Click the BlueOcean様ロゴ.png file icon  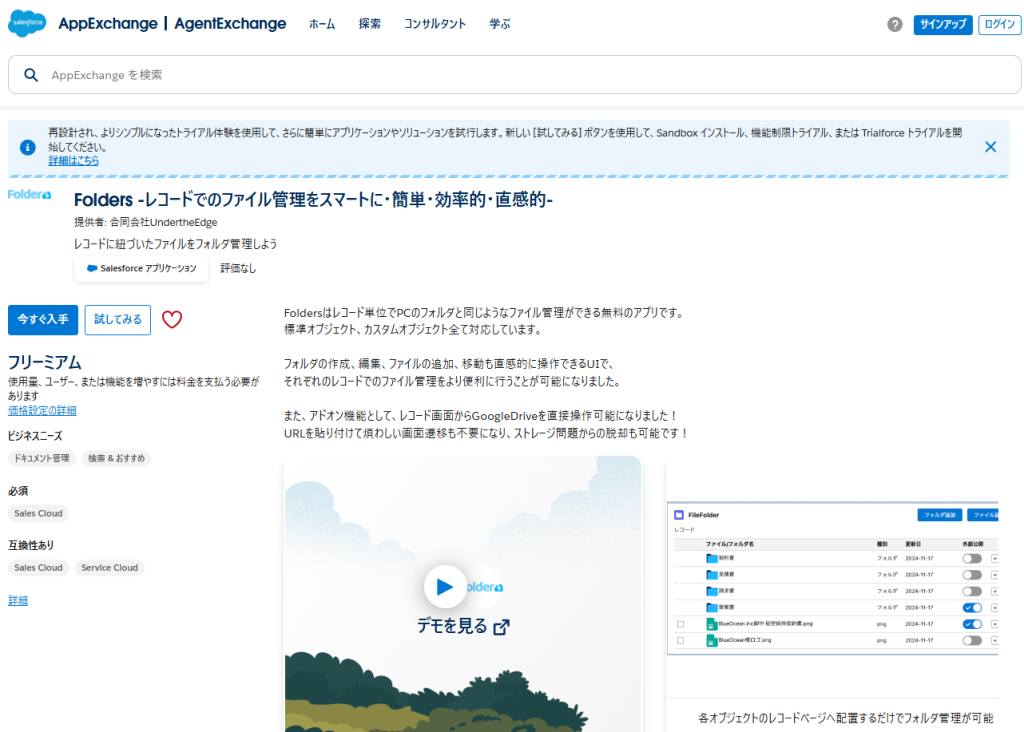pyautogui.click(x=711, y=641)
